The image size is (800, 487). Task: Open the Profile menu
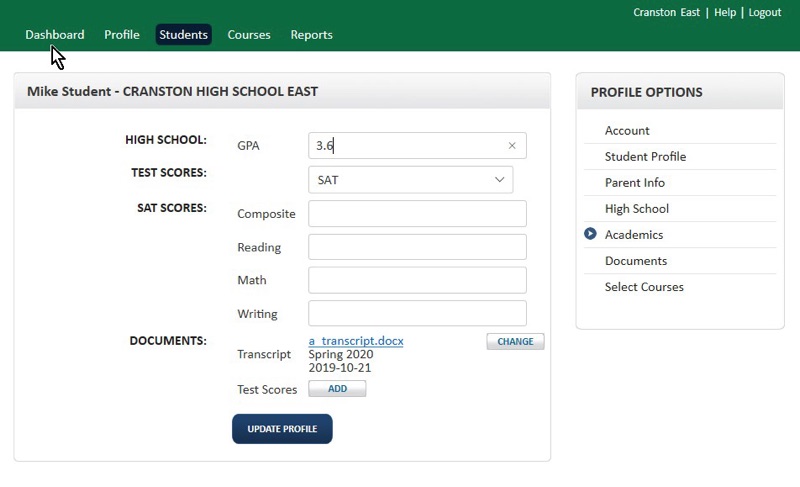click(122, 35)
